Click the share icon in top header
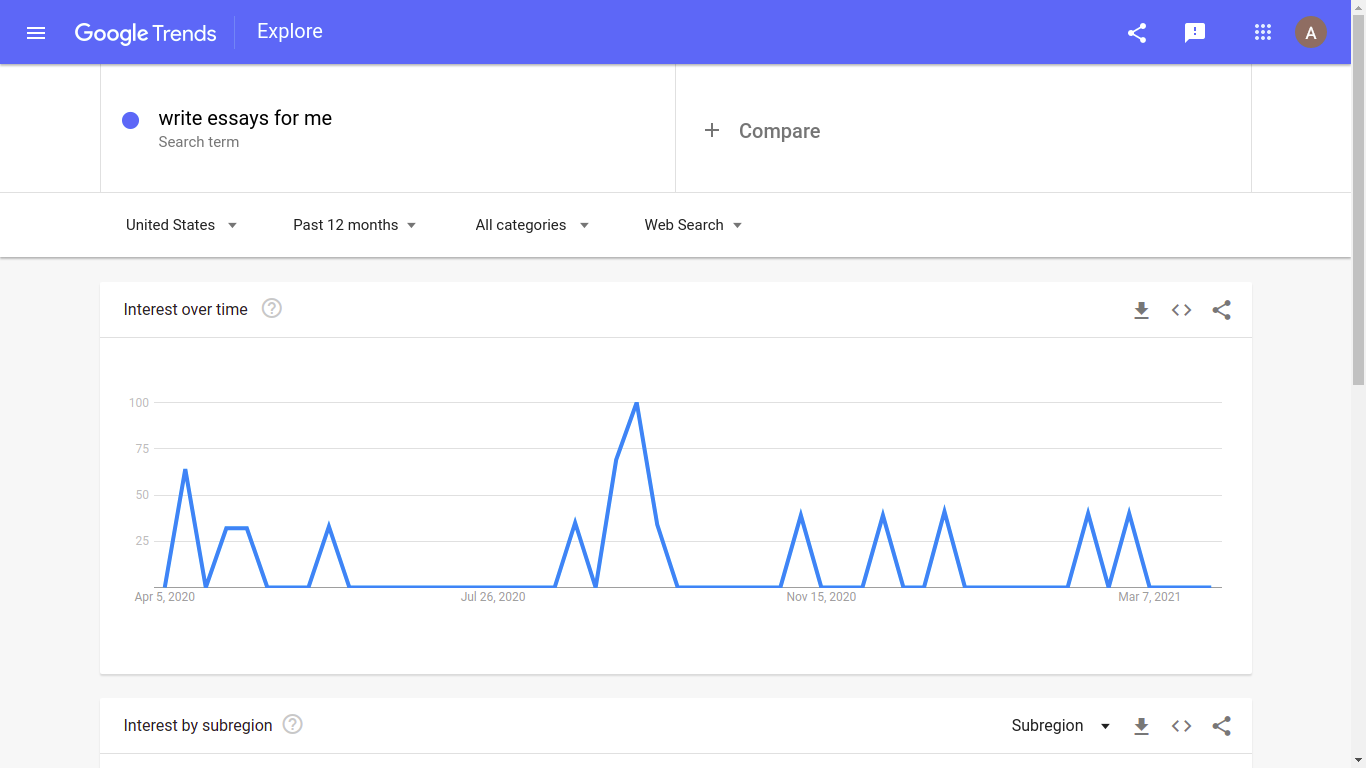 (x=1137, y=33)
